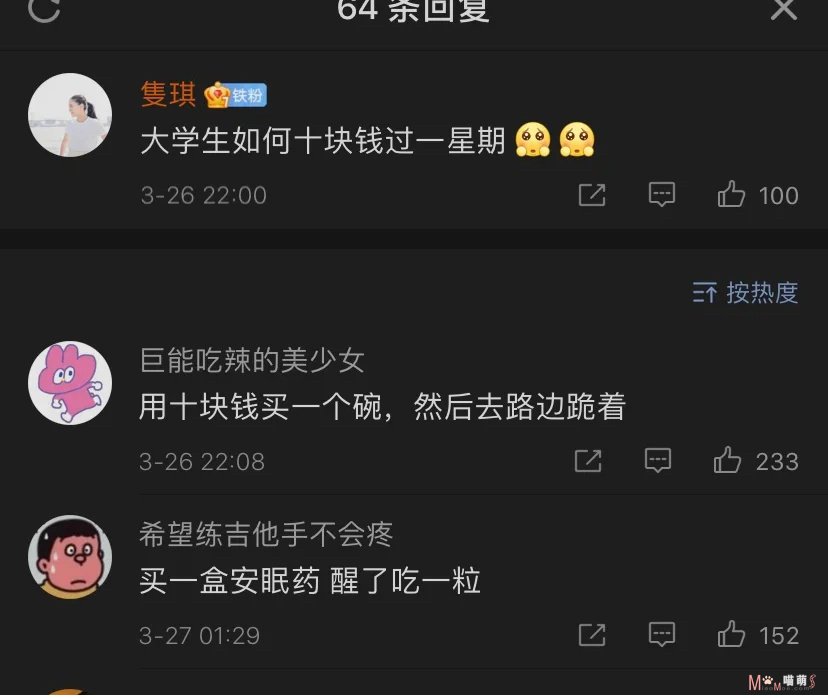Viewport: 828px width, 698px height.
Task: Like the comment with 233 likes
Action: point(727,459)
